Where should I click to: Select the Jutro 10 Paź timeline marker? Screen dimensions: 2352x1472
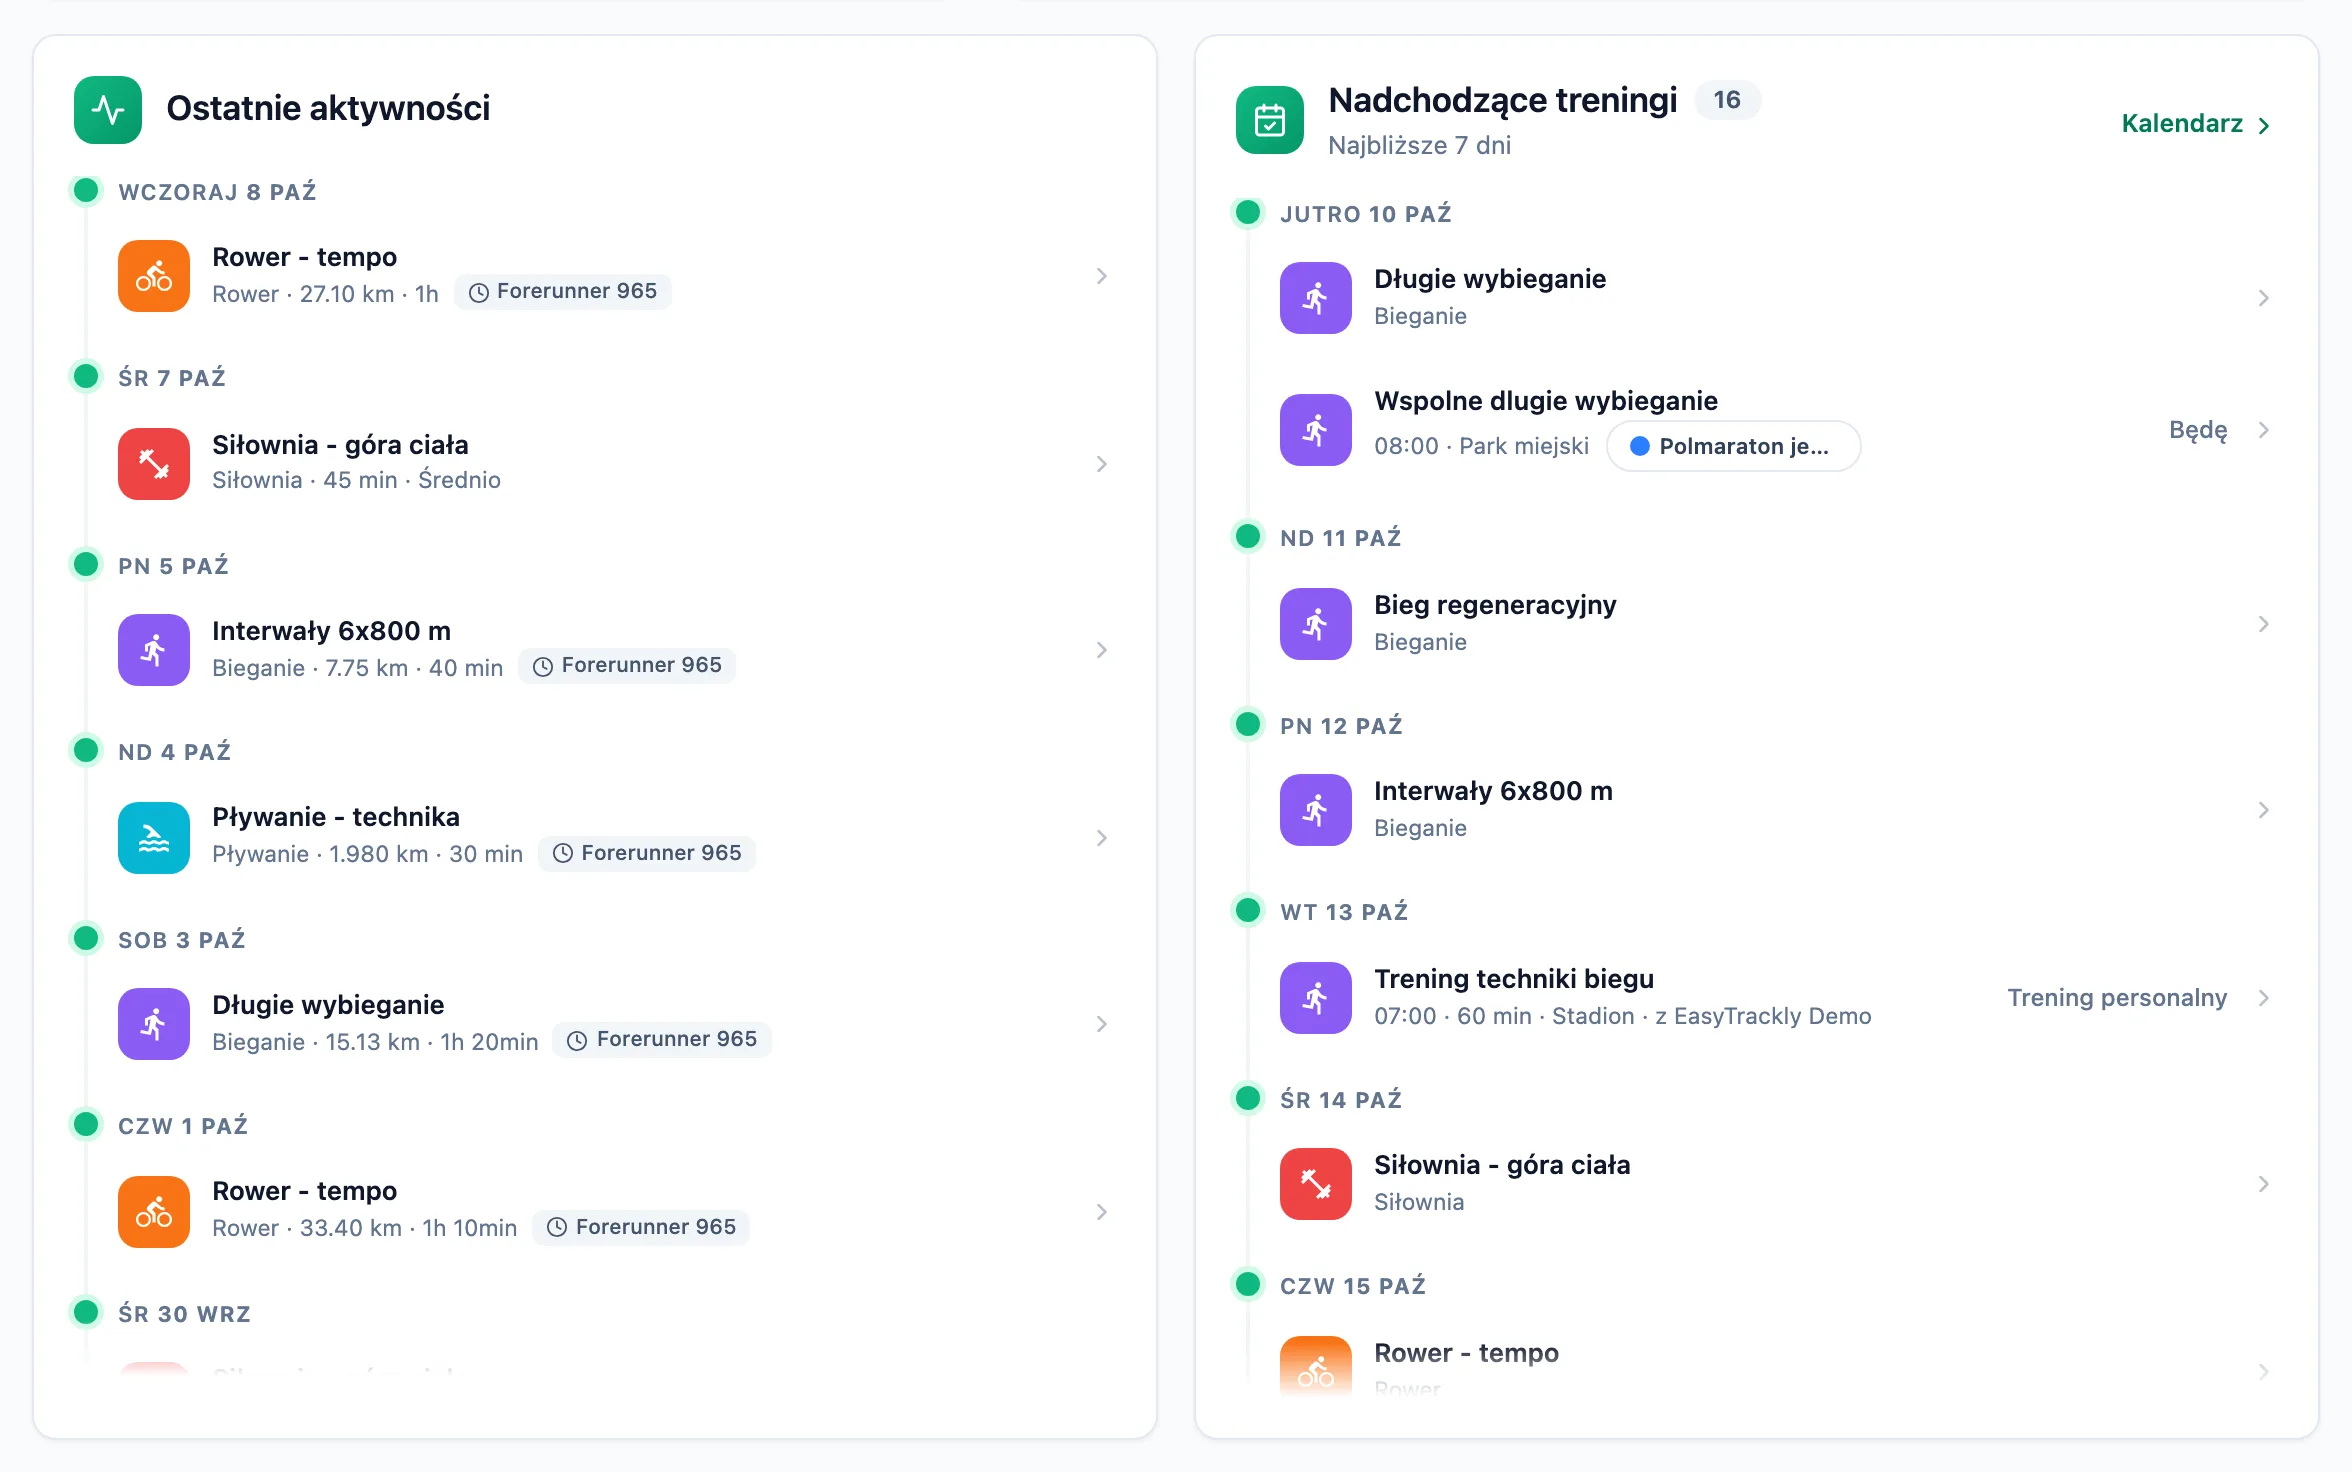(x=1248, y=212)
